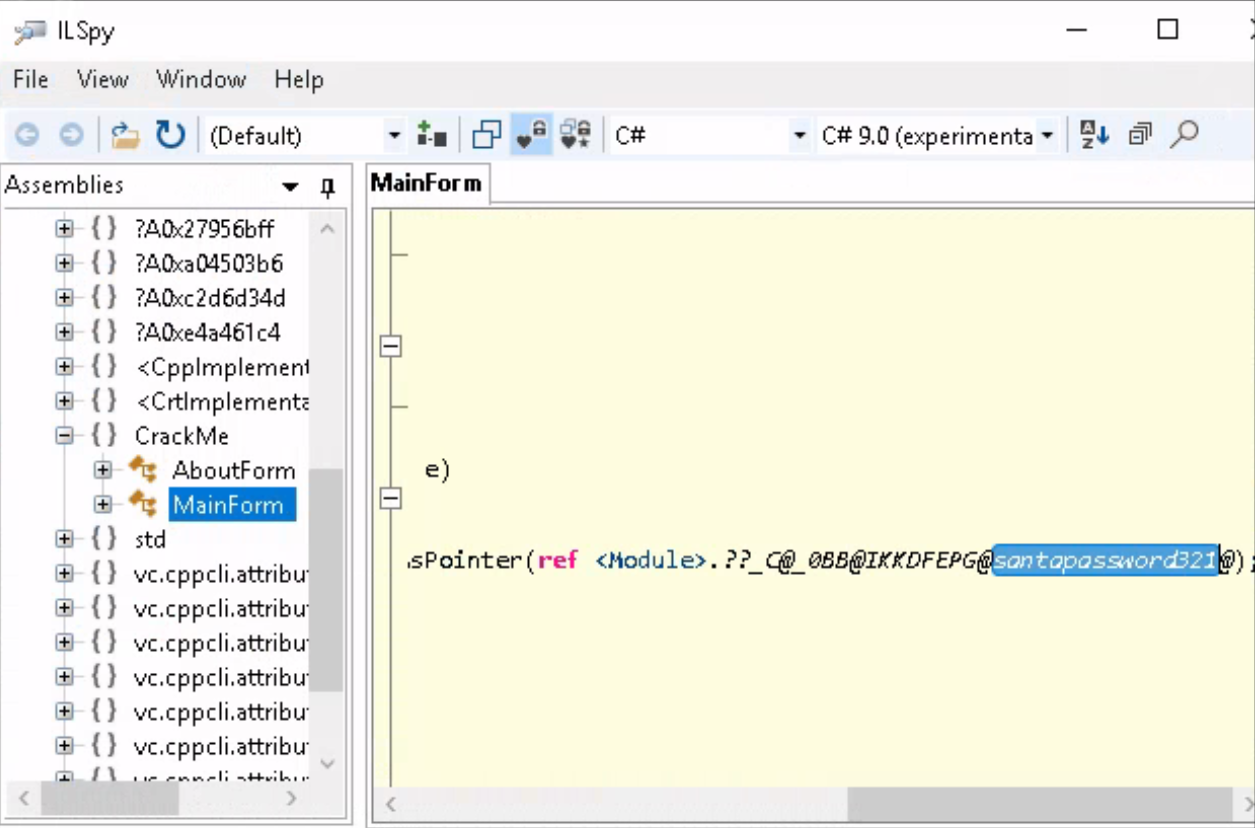This screenshot has width=1255, height=828.
Task: Toggle Show private and internal types
Action: (531, 135)
